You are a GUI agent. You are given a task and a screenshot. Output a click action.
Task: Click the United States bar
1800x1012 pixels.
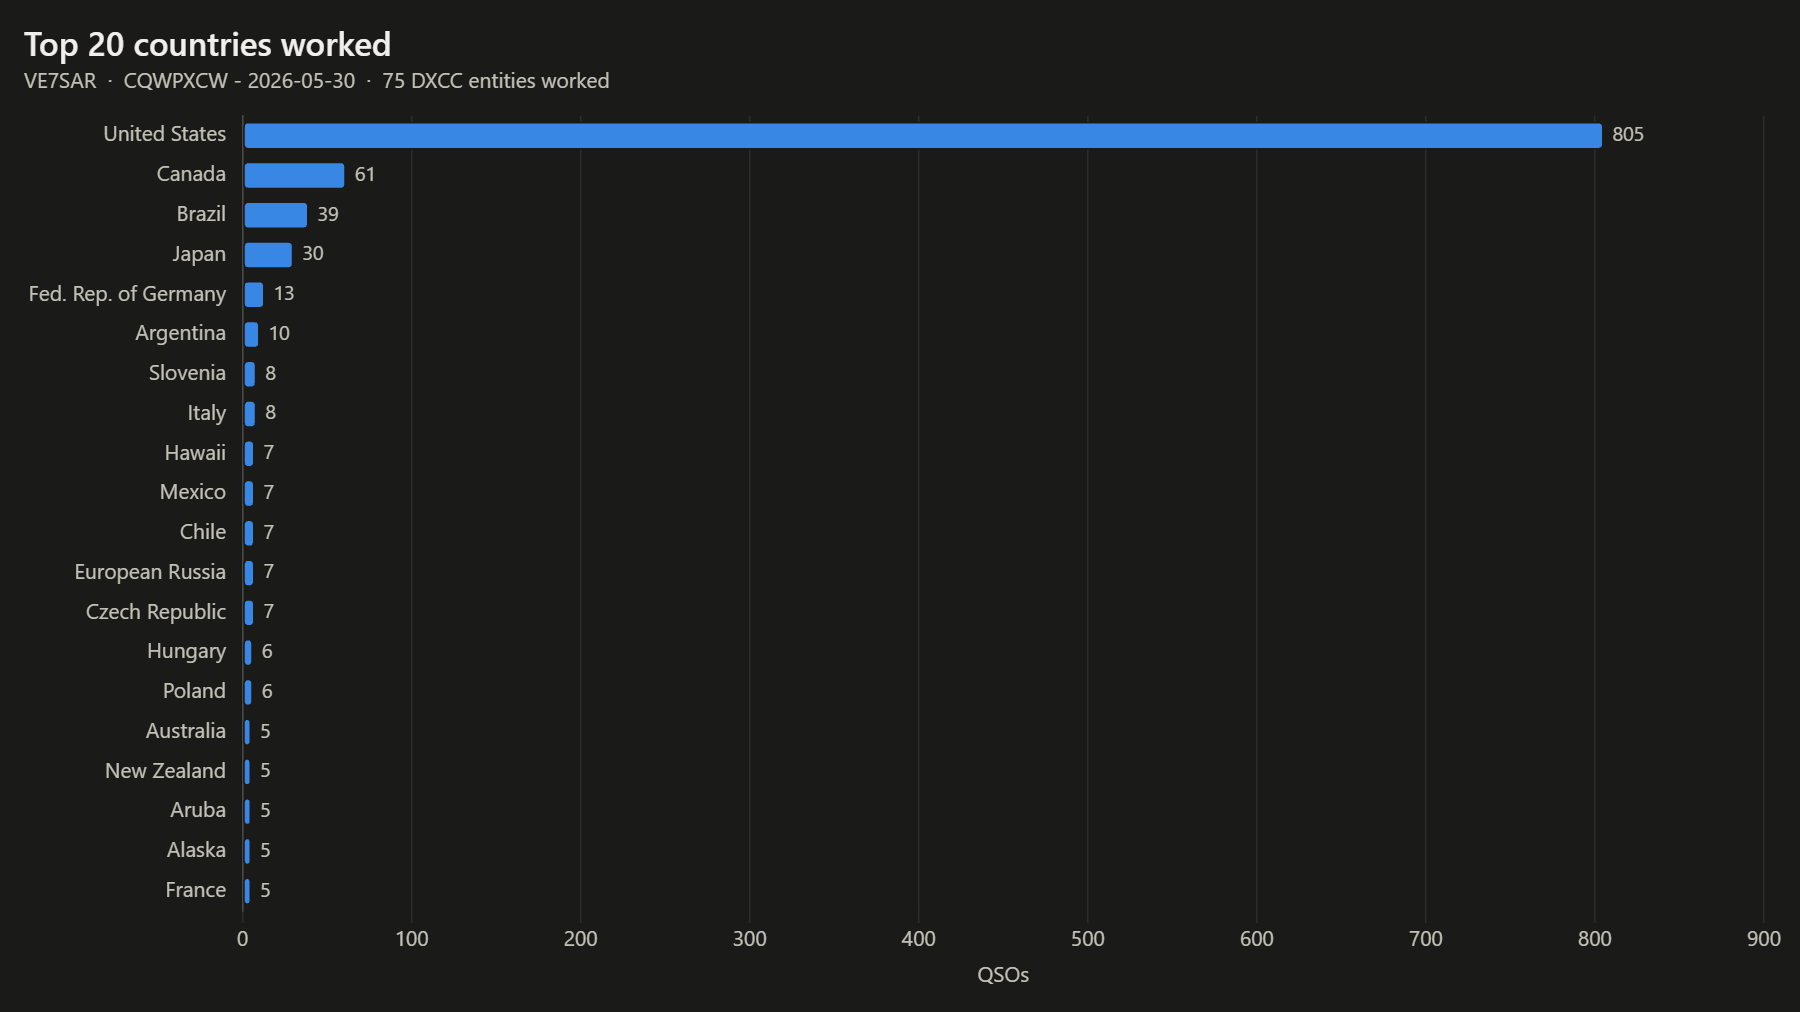[923, 135]
